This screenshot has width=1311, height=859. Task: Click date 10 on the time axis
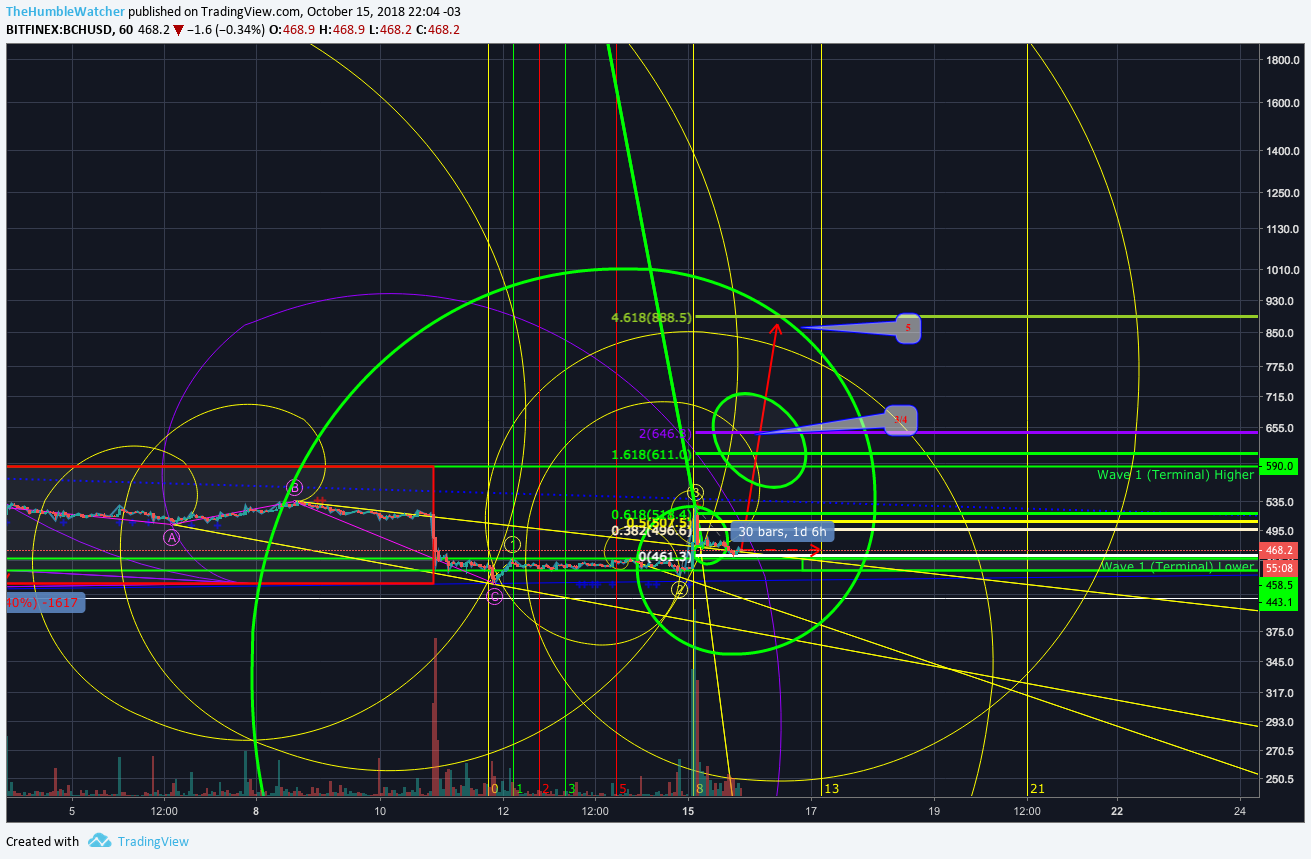click(x=380, y=811)
